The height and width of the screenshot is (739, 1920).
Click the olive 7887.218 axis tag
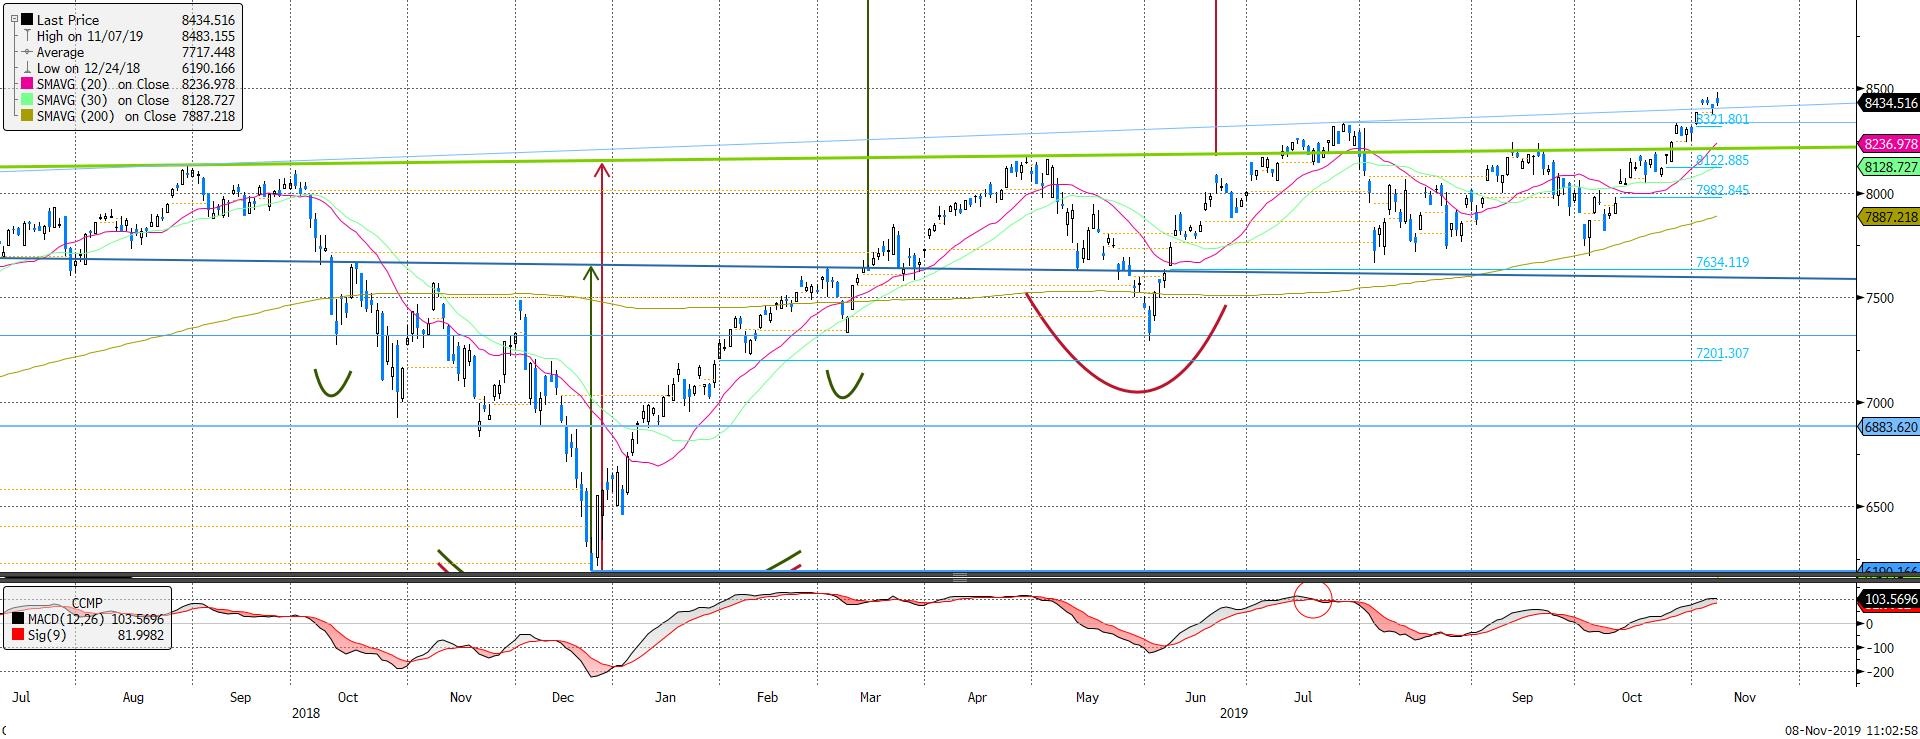point(1889,217)
